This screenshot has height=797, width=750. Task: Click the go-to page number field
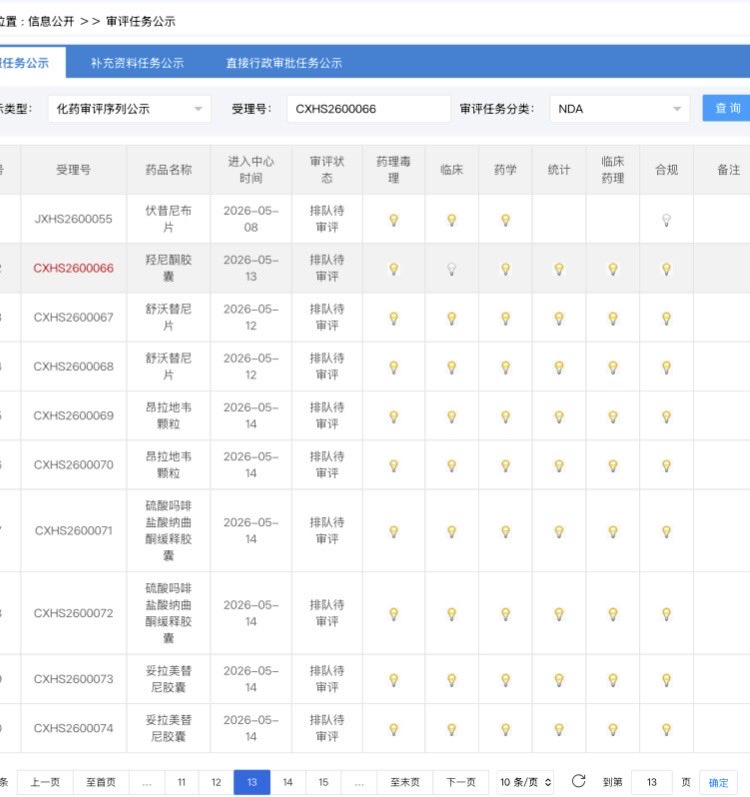652,782
